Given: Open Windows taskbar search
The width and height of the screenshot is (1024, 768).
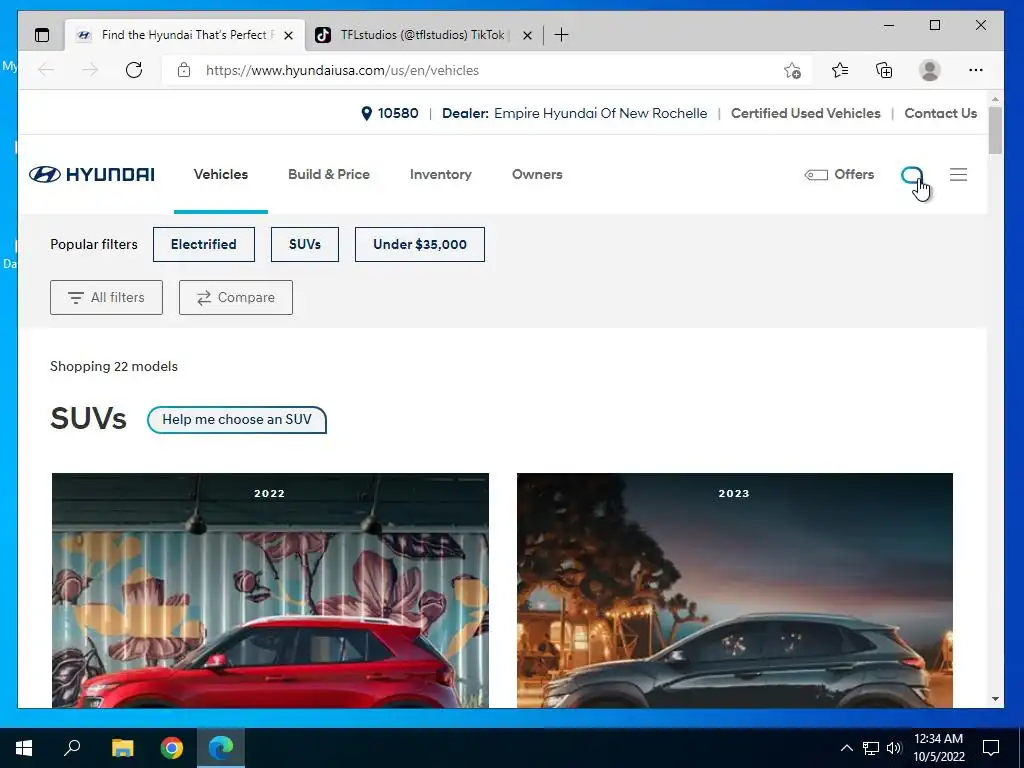Looking at the screenshot, I should coord(72,748).
